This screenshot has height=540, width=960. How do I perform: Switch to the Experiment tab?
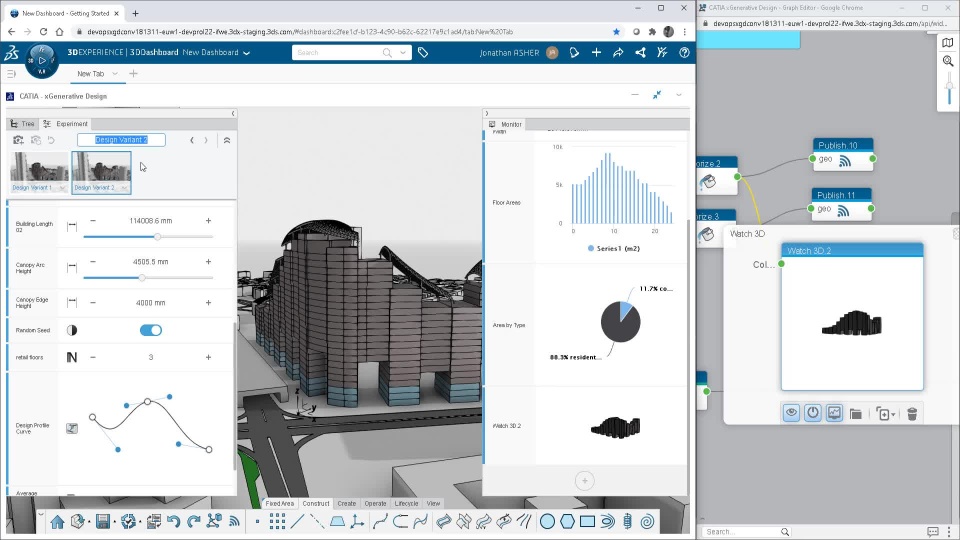tap(66, 124)
